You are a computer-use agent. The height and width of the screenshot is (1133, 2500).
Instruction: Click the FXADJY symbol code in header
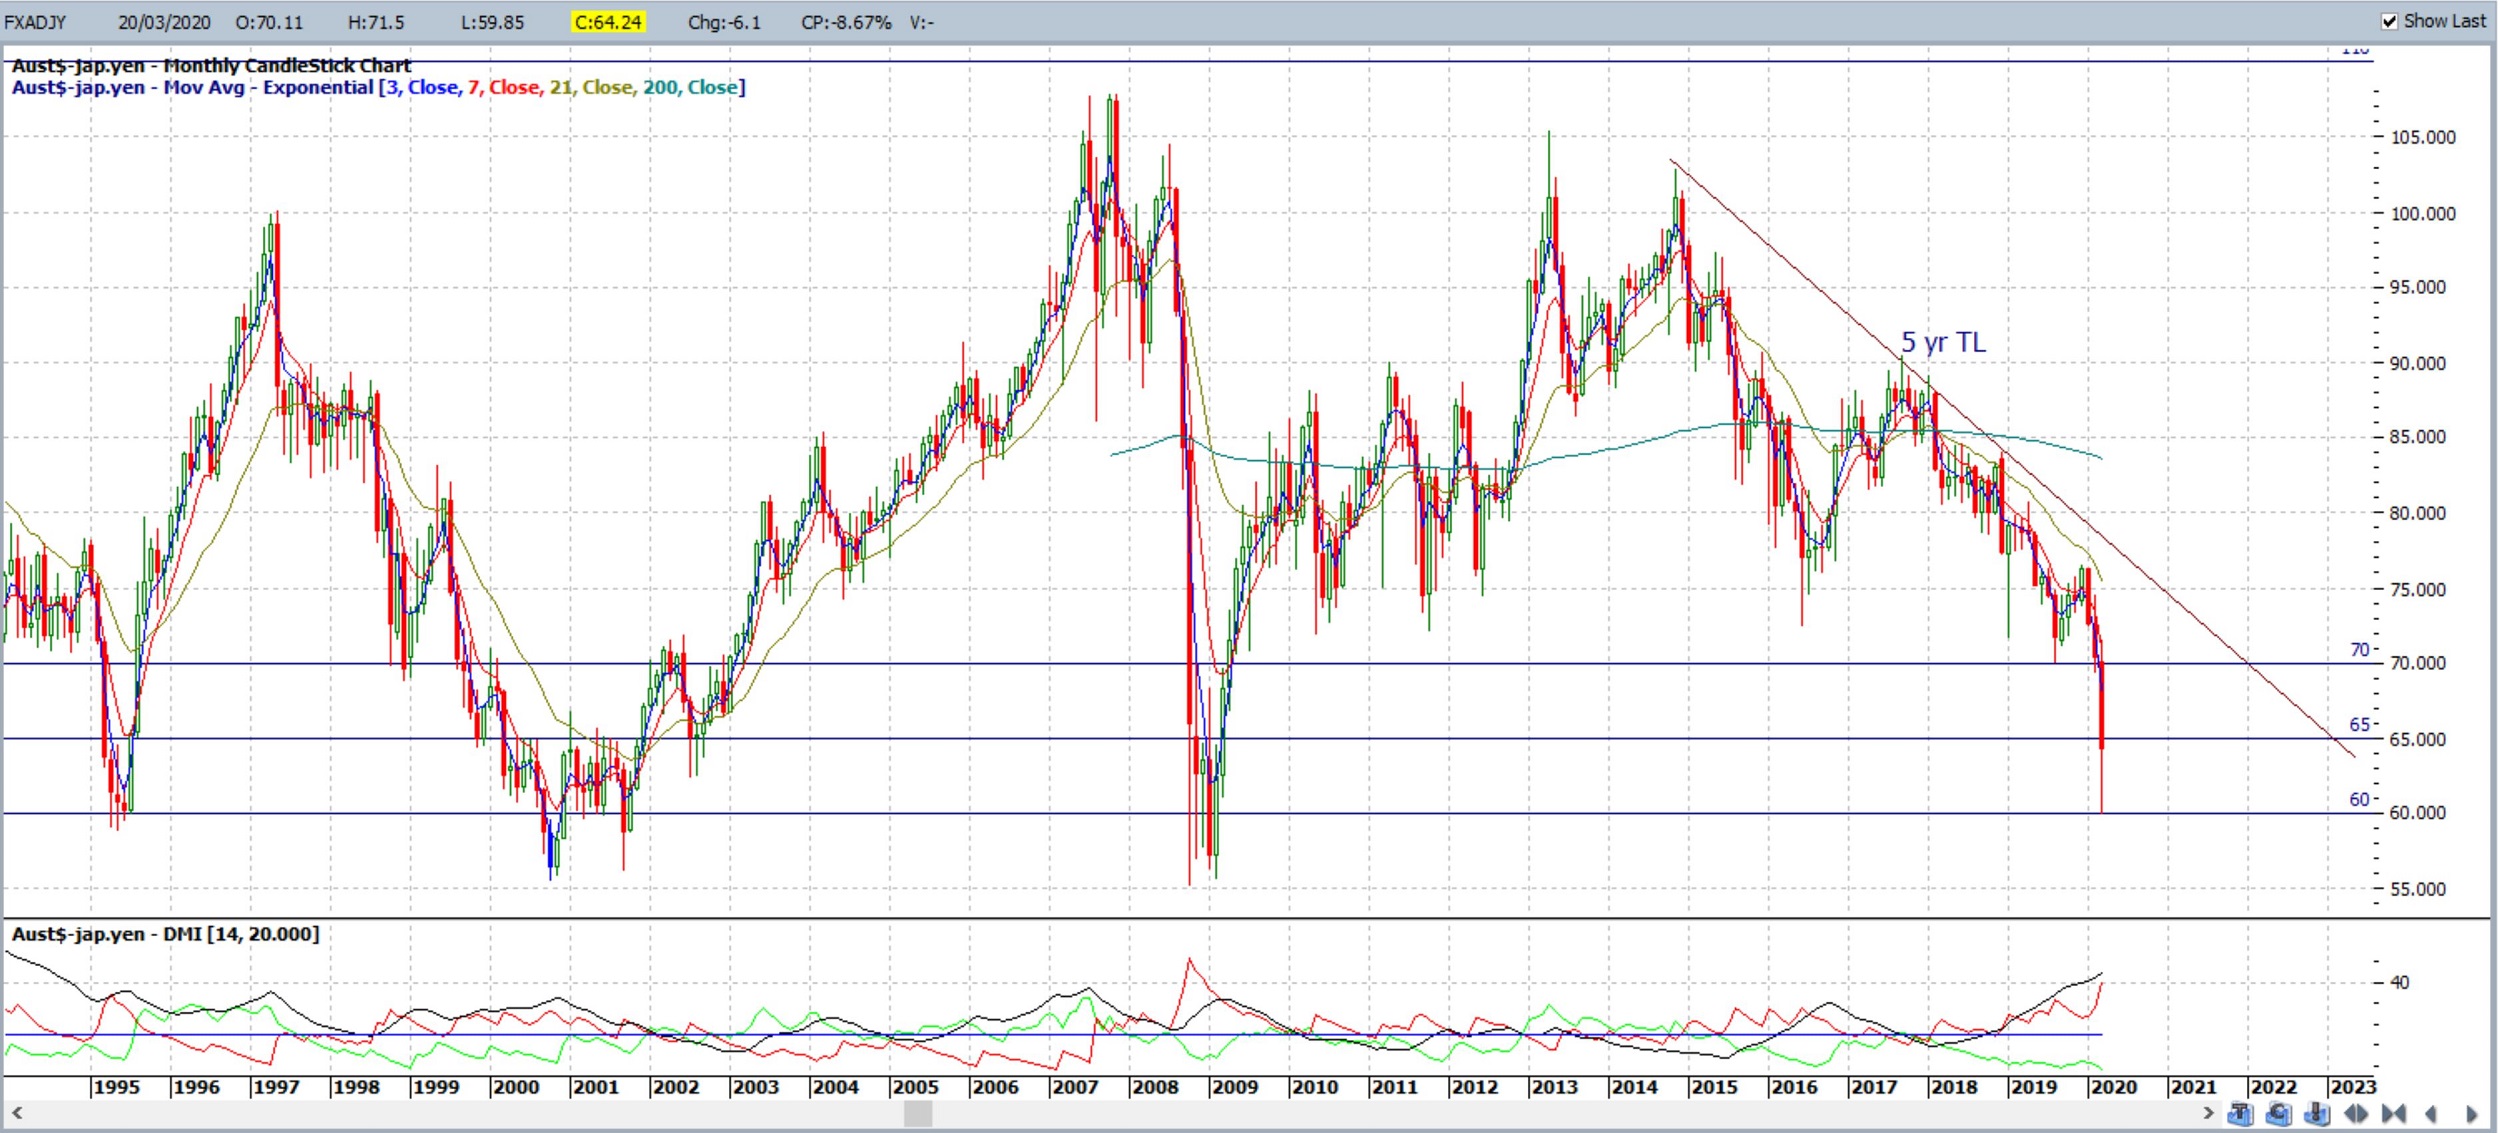tap(35, 22)
